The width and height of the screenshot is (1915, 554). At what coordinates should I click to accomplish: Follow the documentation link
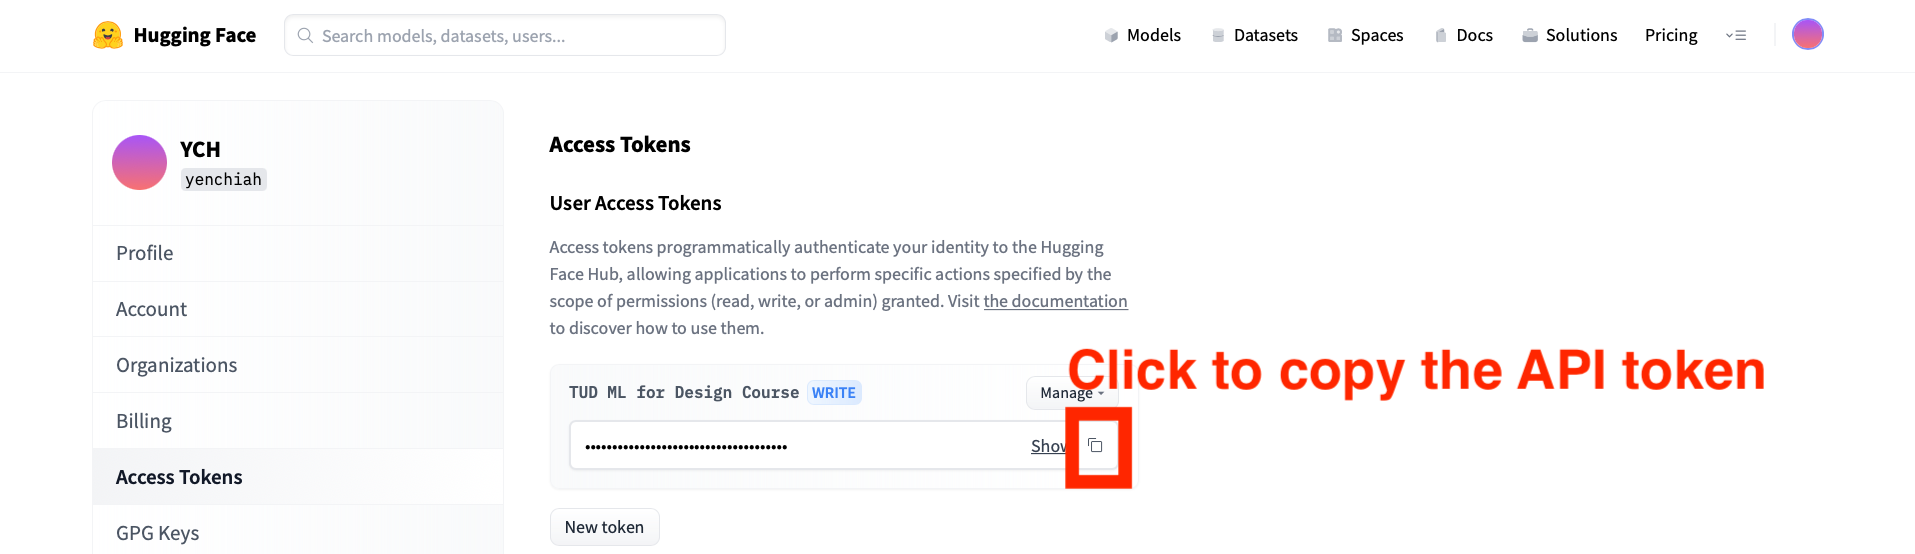[x=1055, y=301]
